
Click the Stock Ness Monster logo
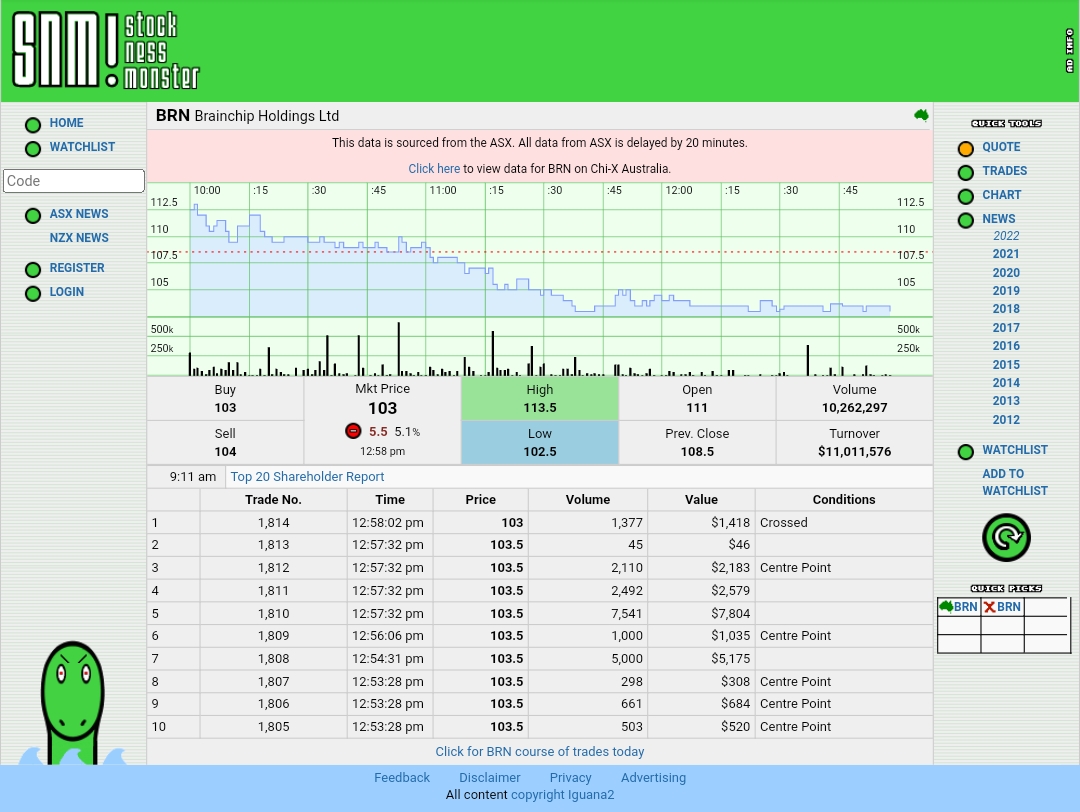[106, 50]
